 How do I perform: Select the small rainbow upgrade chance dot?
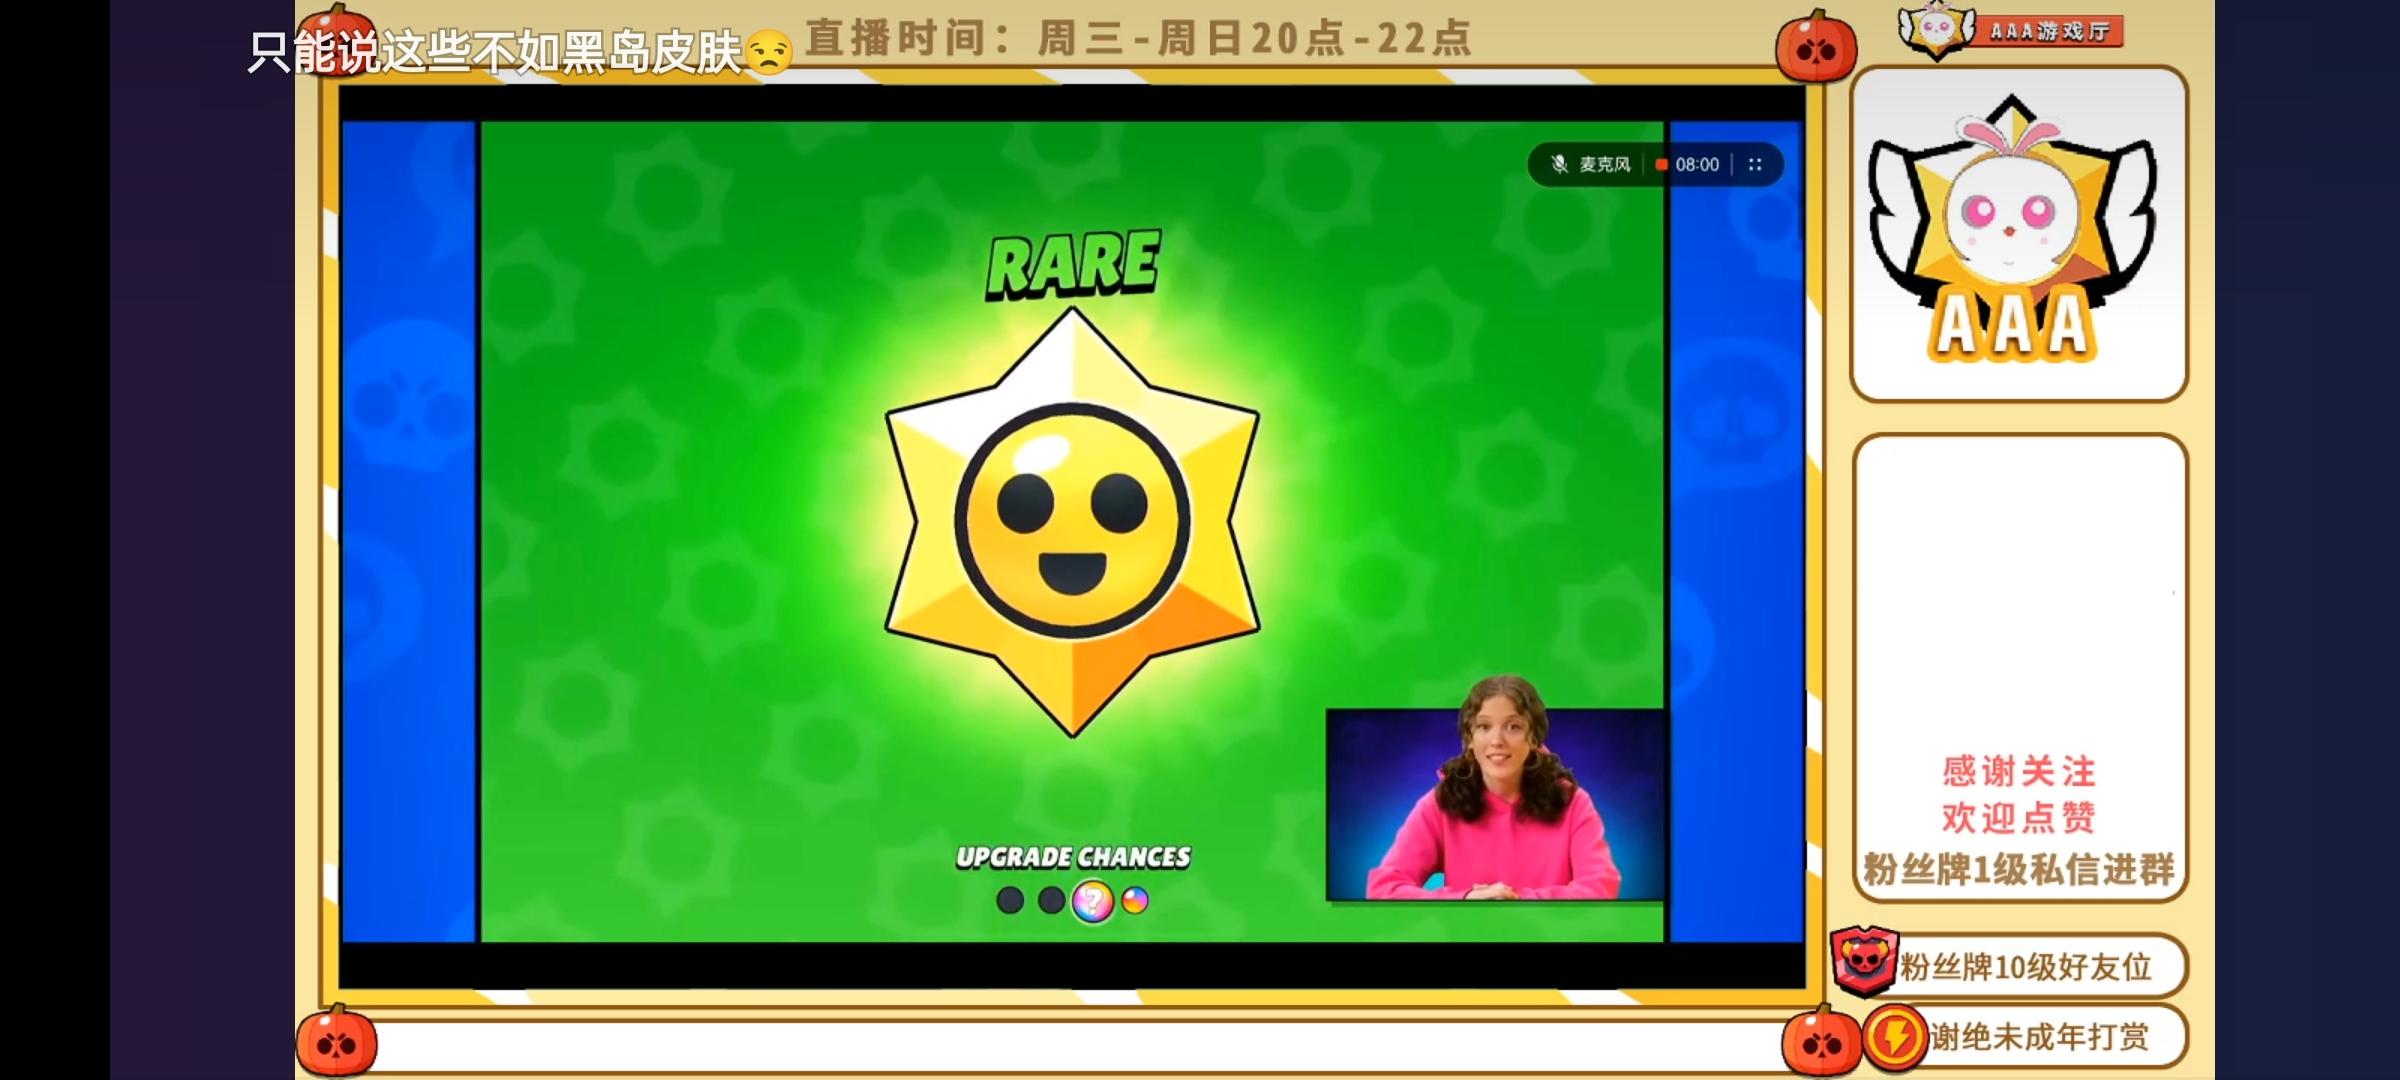pyautogui.click(x=1134, y=900)
